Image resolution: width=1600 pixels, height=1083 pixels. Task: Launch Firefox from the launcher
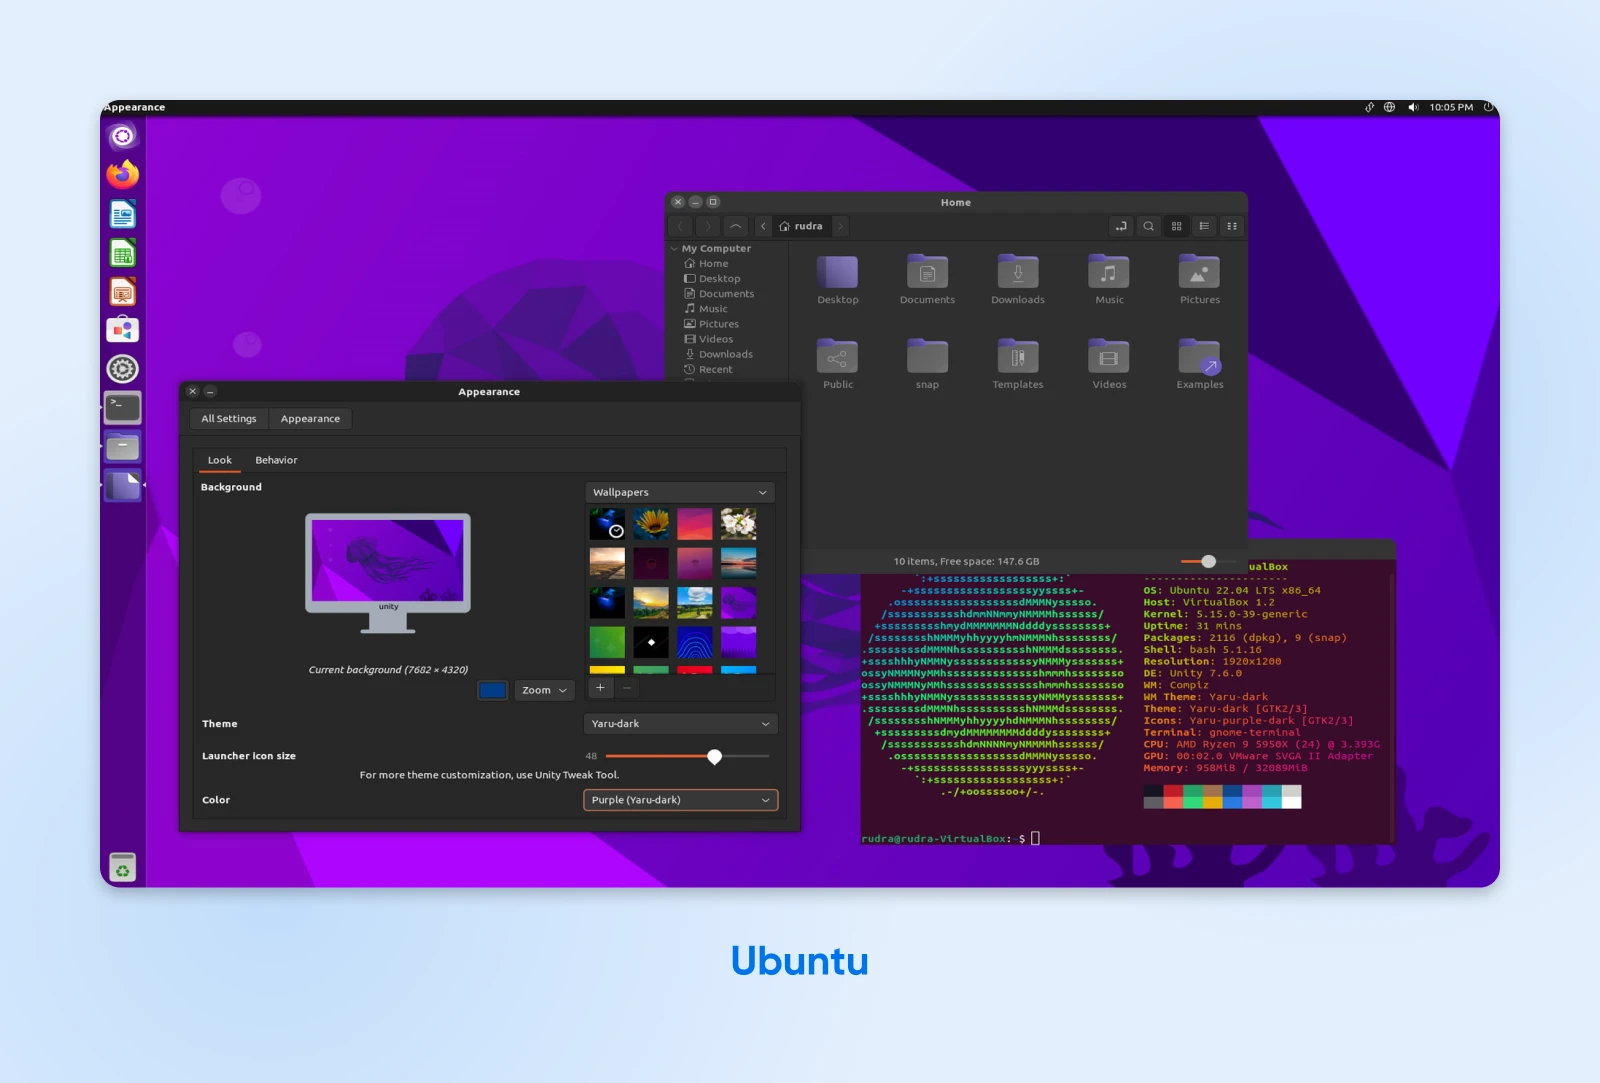coord(123,175)
